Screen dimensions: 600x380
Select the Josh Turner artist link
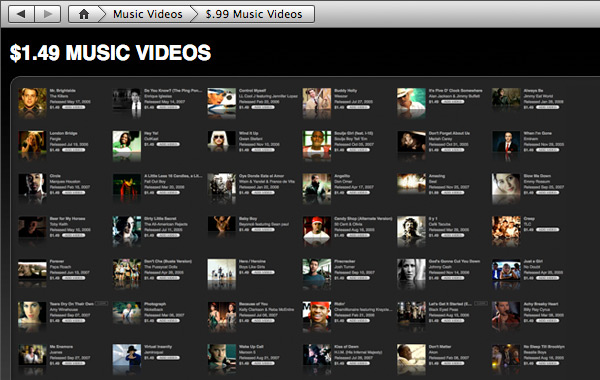coord(345,267)
